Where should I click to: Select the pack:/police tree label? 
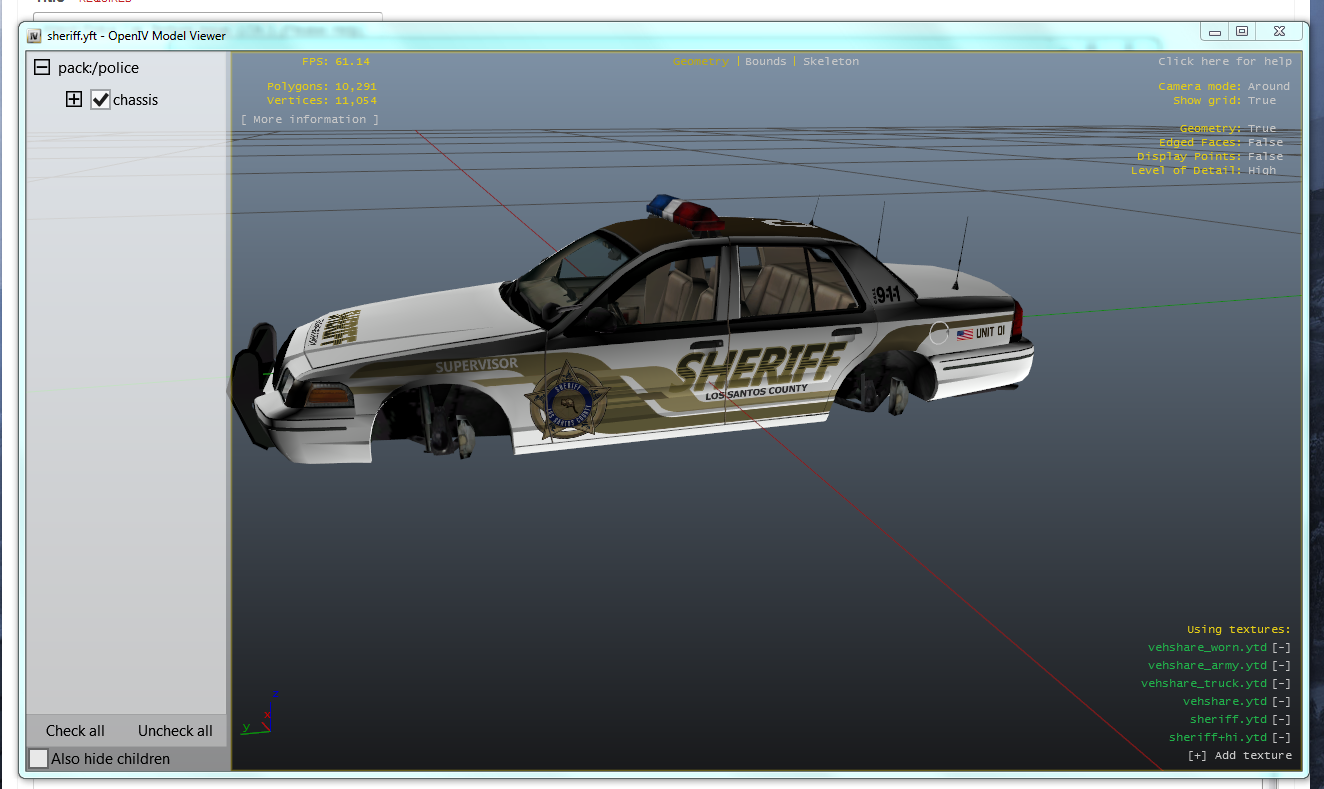pos(98,68)
